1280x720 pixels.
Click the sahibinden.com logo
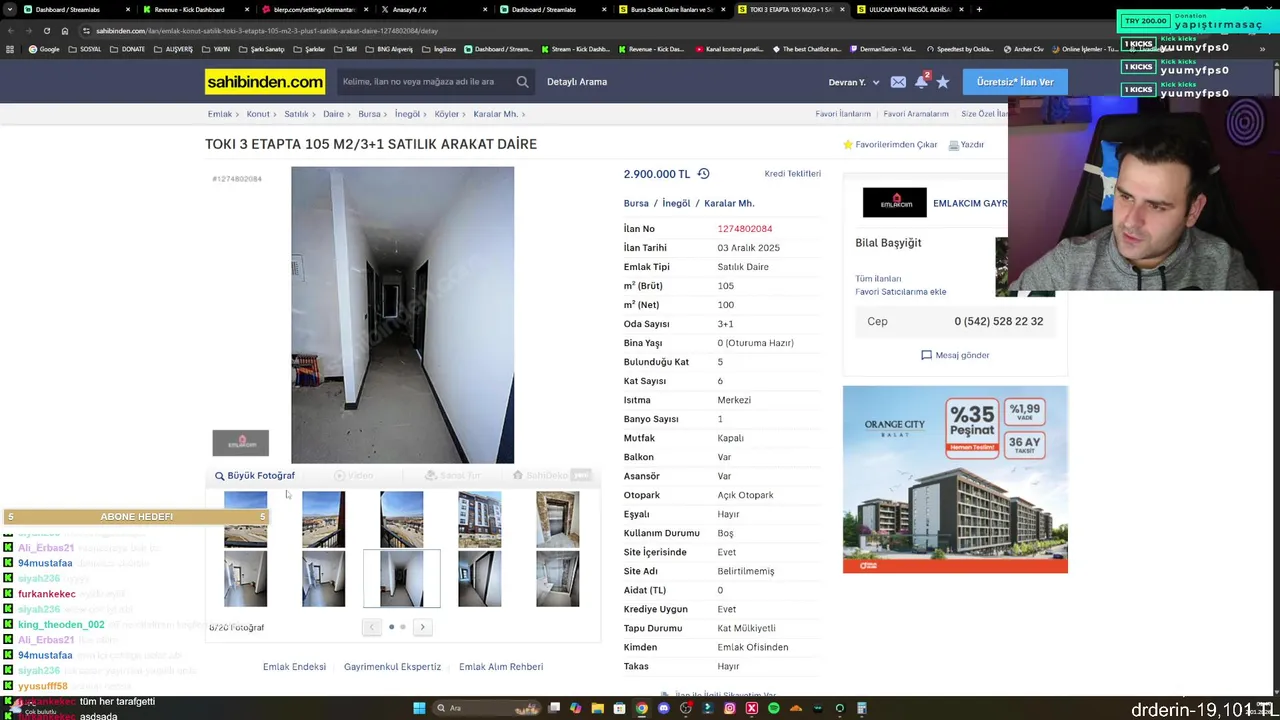pyautogui.click(x=265, y=82)
